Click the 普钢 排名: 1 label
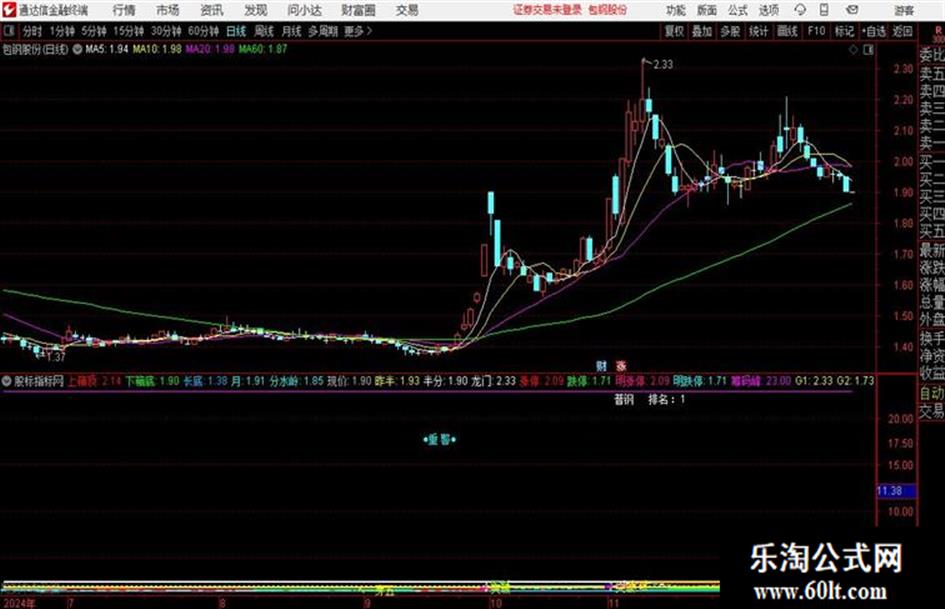Viewport: 945px width, 609px height. click(x=649, y=399)
